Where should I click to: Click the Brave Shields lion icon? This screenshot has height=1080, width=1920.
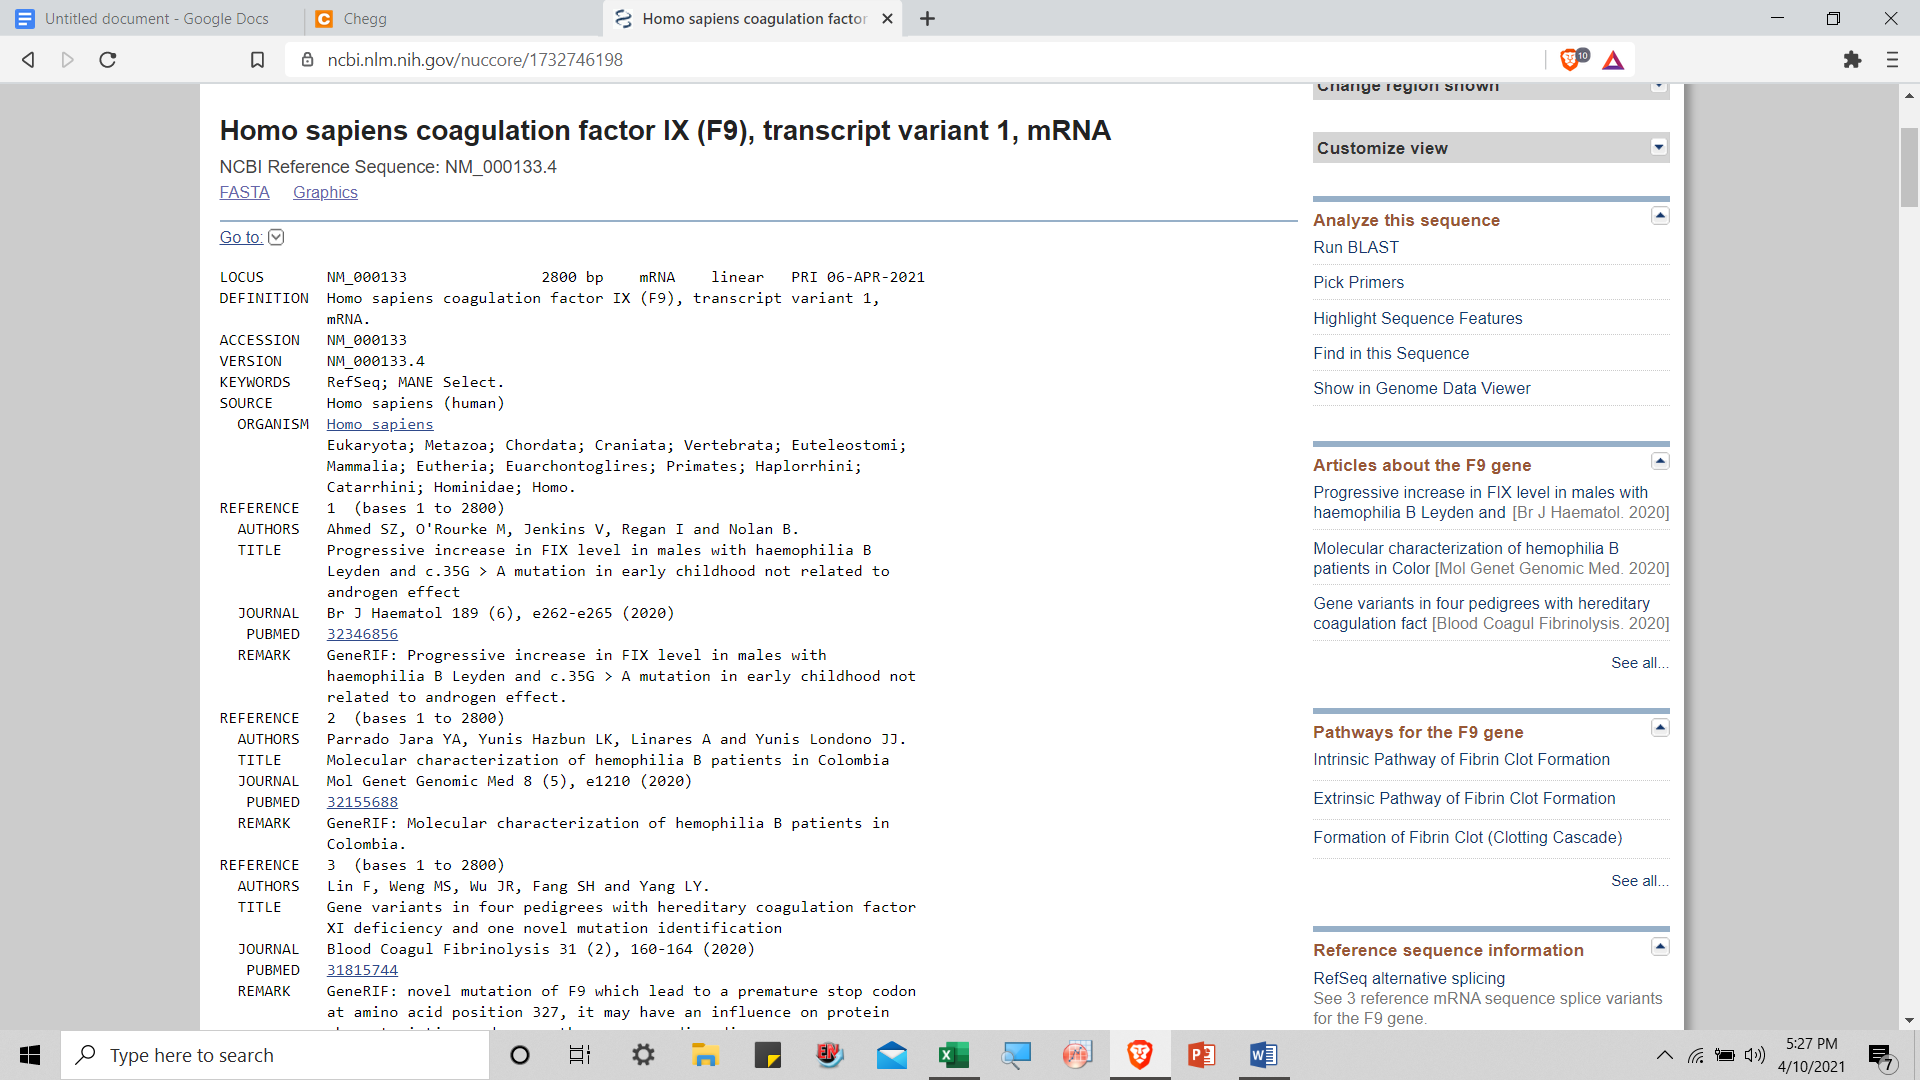click(x=1571, y=60)
